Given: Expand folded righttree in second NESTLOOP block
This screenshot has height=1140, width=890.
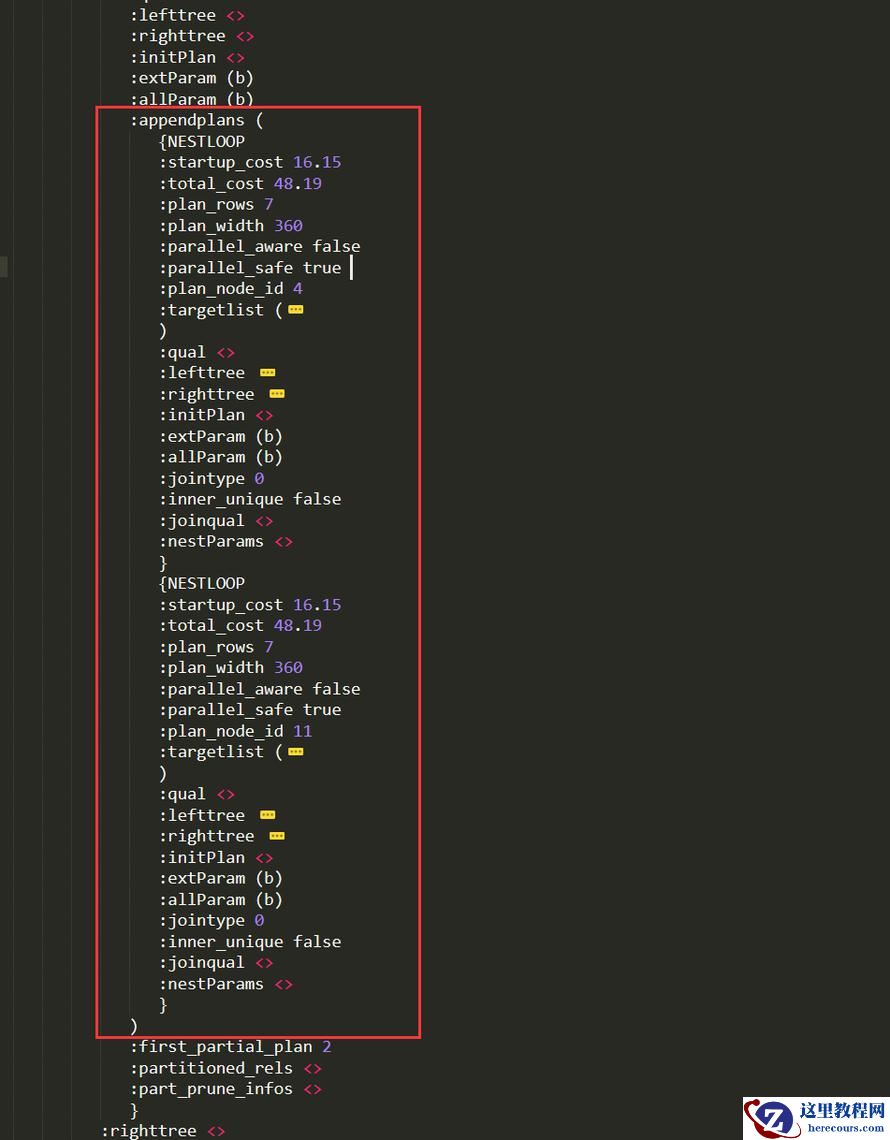Looking at the screenshot, I should (277, 836).
